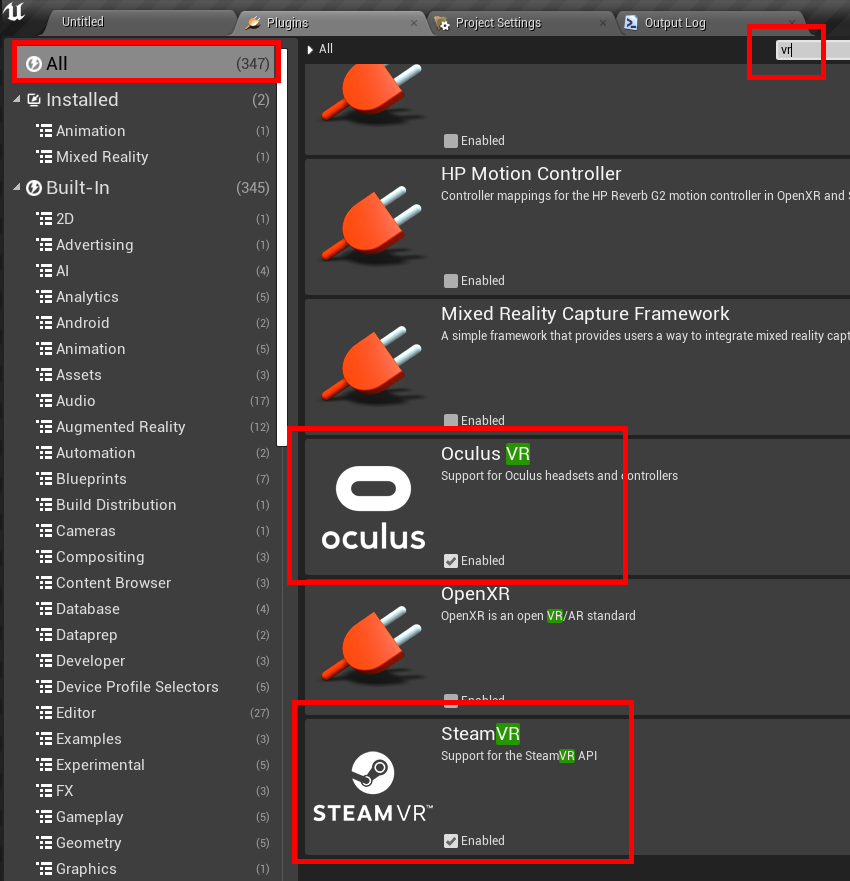850x881 pixels.
Task: Click the Oculus logo thumbnail
Action: pyautogui.click(x=373, y=507)
